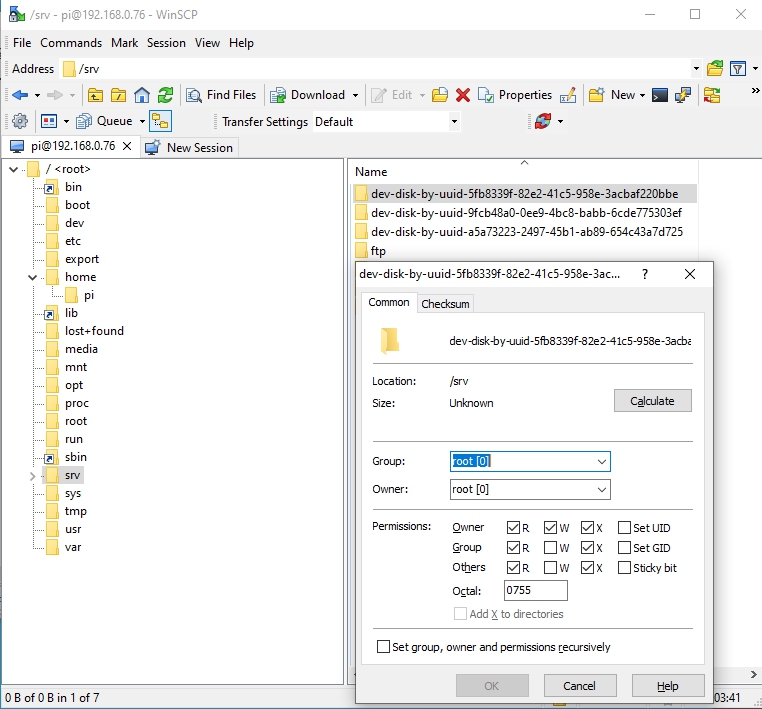Click the home directory icon in toolbar
The height and width of the screenshot is (709, 762).
[x=142, y=95]
